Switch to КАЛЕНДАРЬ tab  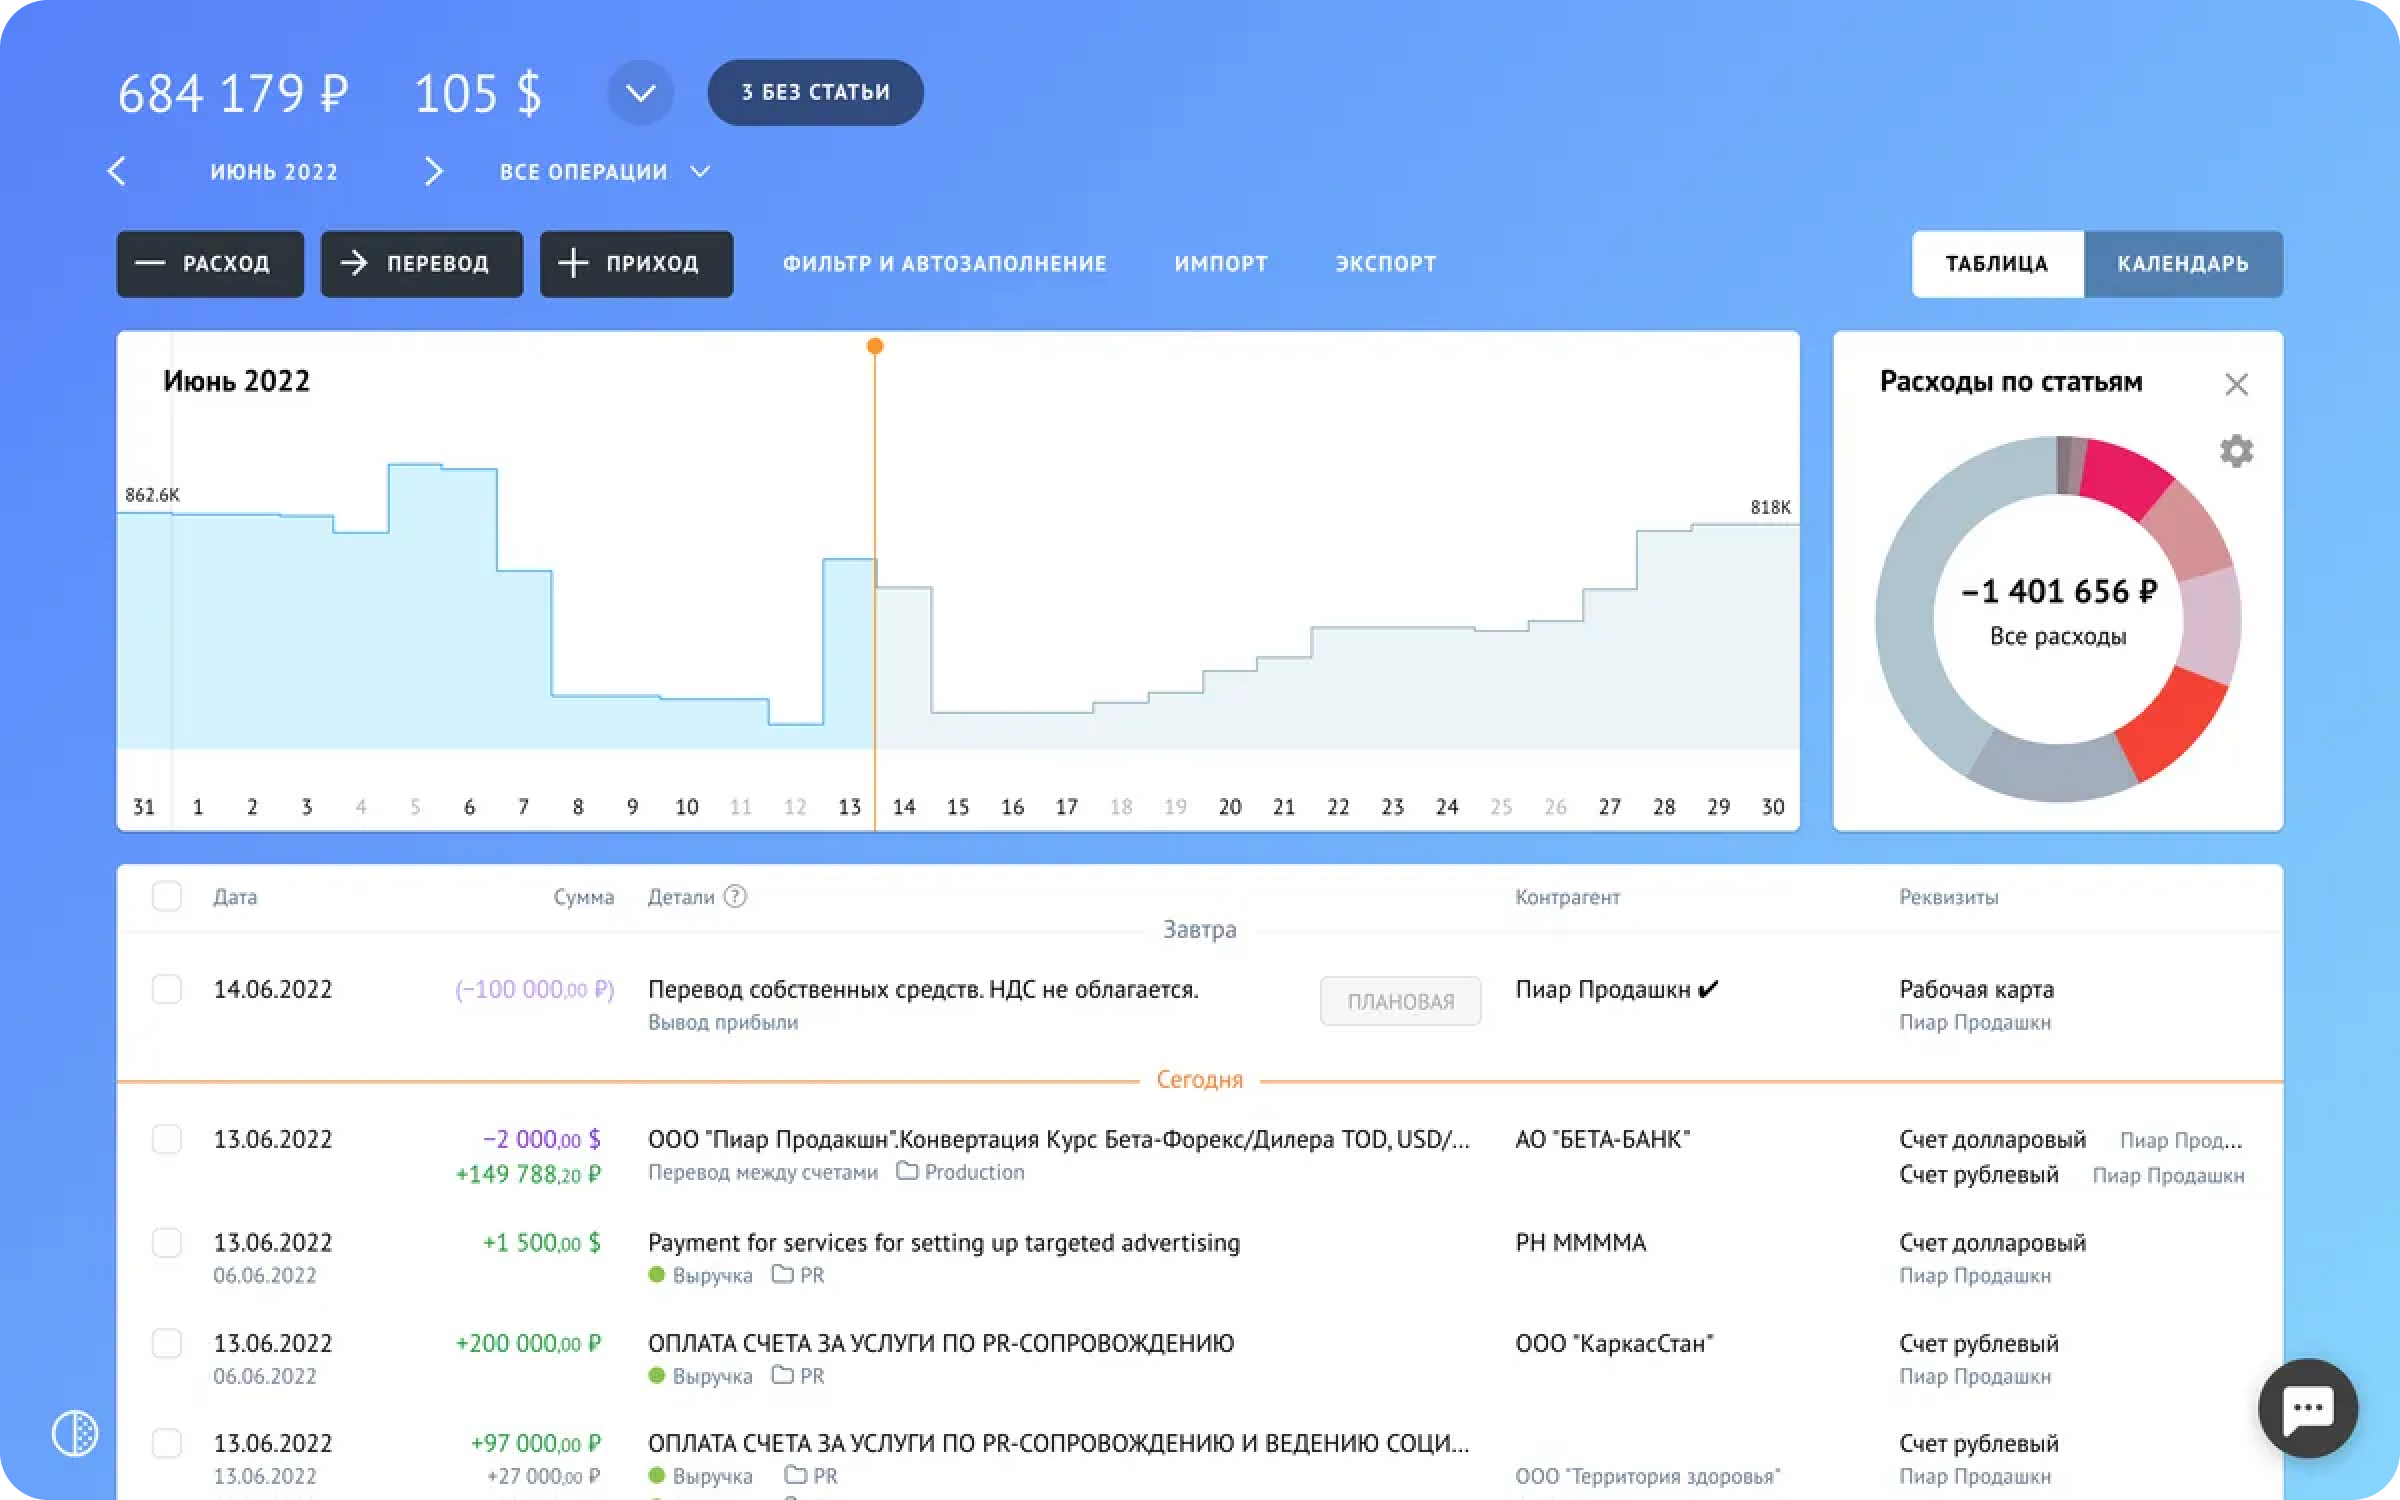click(x=2181, y=263)
